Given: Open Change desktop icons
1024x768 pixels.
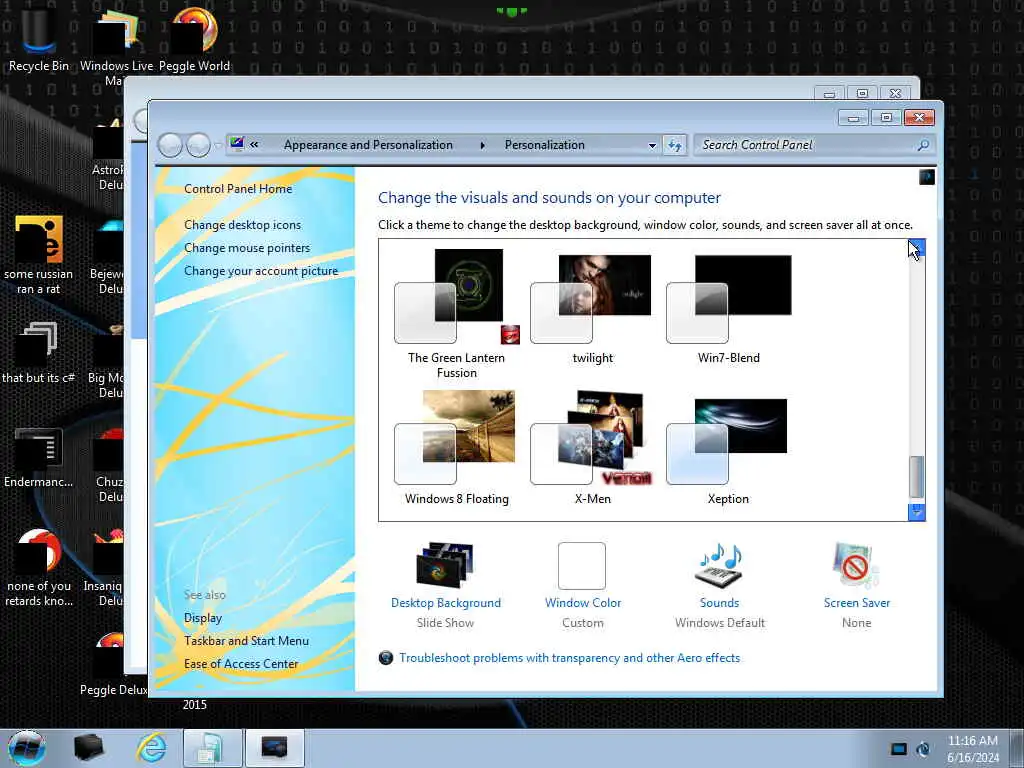Looking at the screenshot, I should [242, 225].
